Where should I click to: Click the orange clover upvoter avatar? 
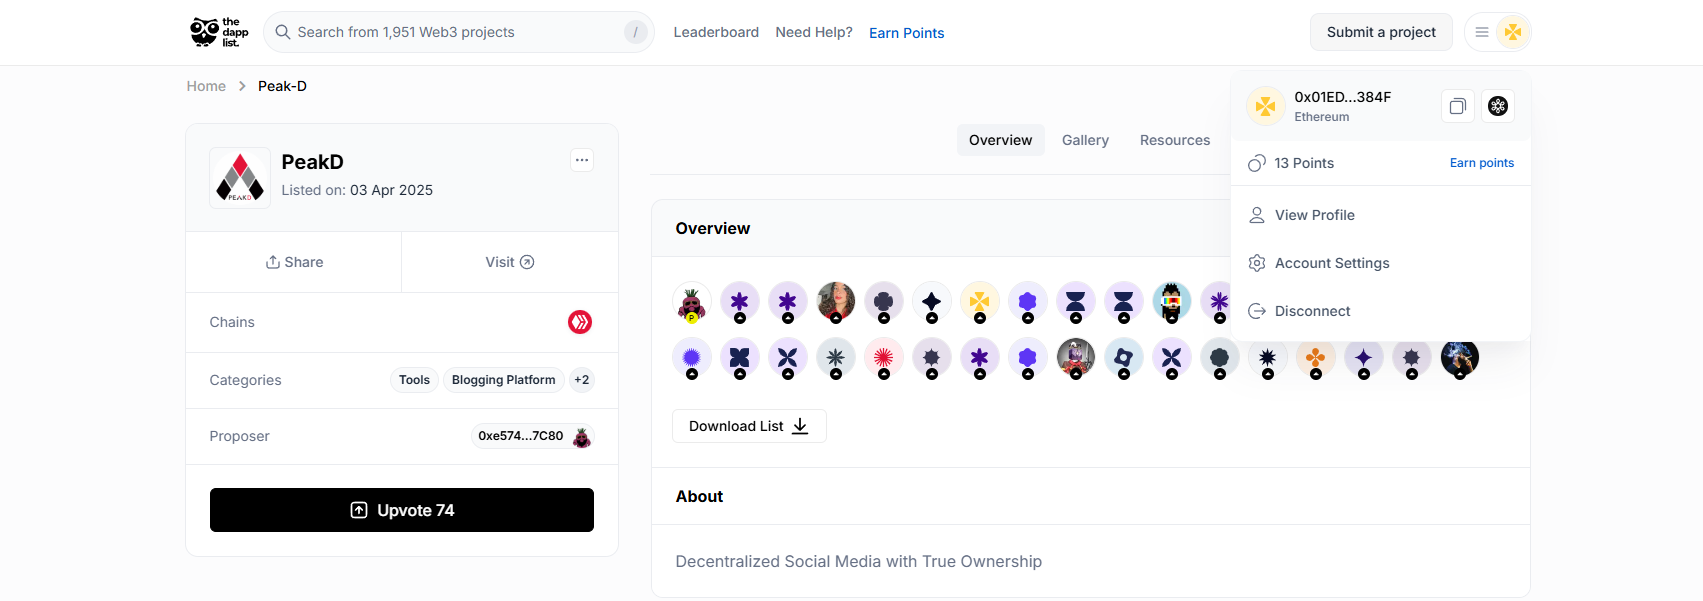click(1316, 357)
